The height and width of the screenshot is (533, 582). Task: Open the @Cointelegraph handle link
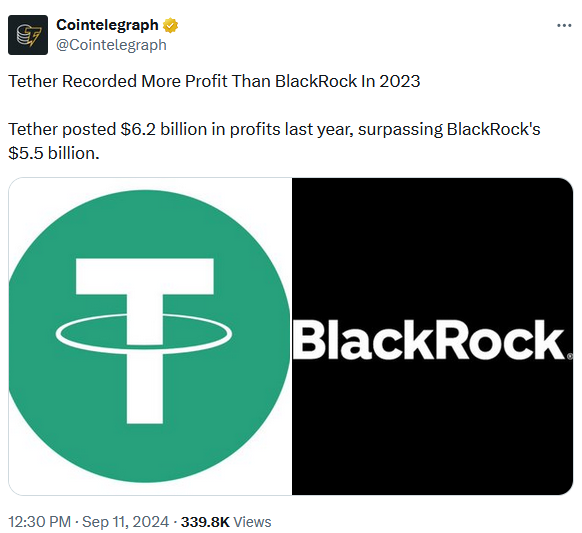coord(111,45)
